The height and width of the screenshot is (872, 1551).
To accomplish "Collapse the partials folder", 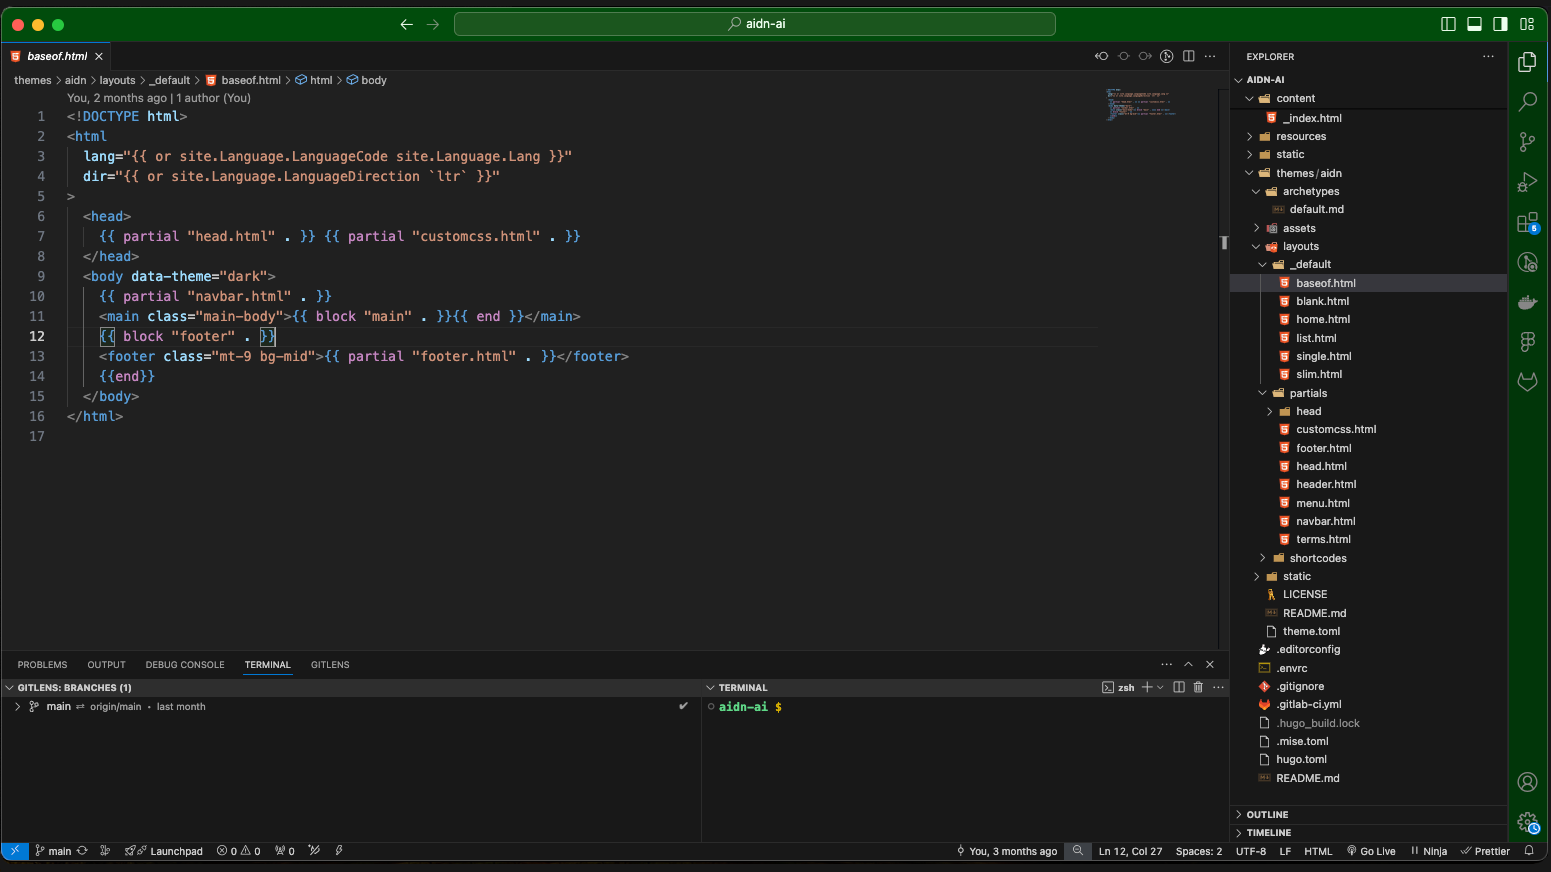I will tap(1307, 393).
